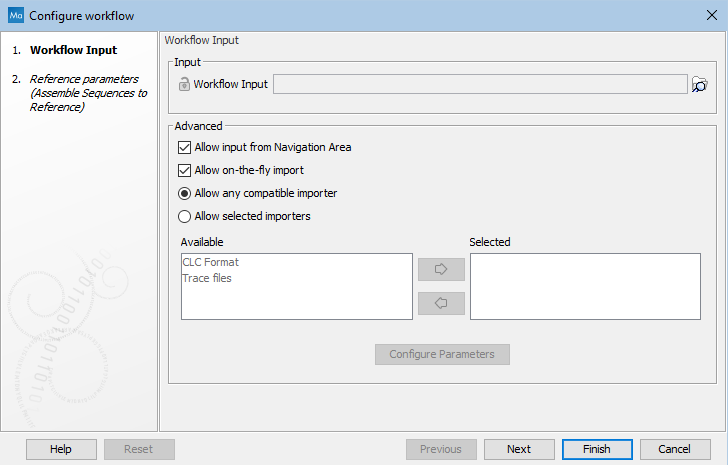Click the browse icon beside Workflow Input
728x465 pixels.
(700, 85)
